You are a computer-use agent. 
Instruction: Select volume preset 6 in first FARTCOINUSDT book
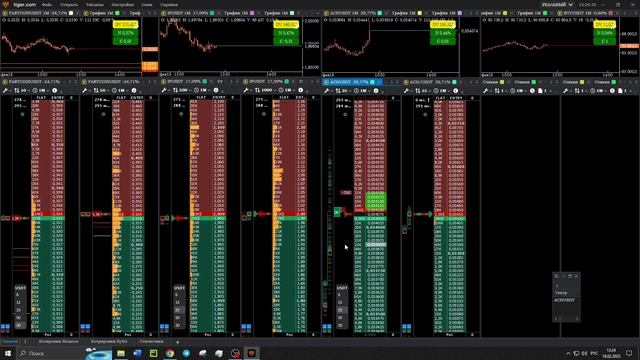18,295
